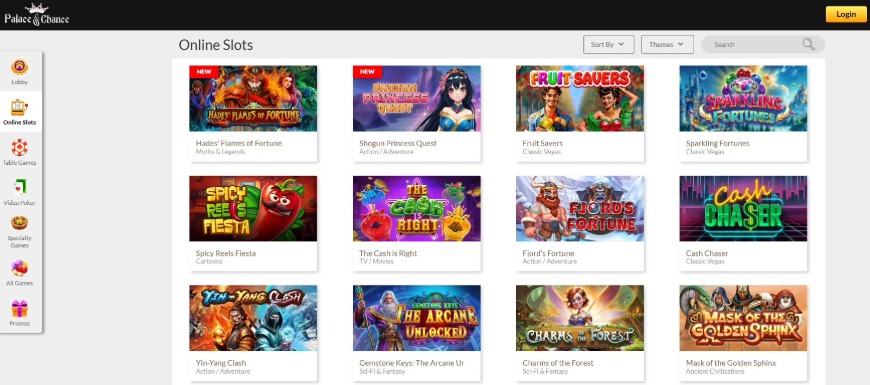Screen dimensions: 870x385
Task: Click the 'Fjord's Fortune' title text
Action: point(548,254)
